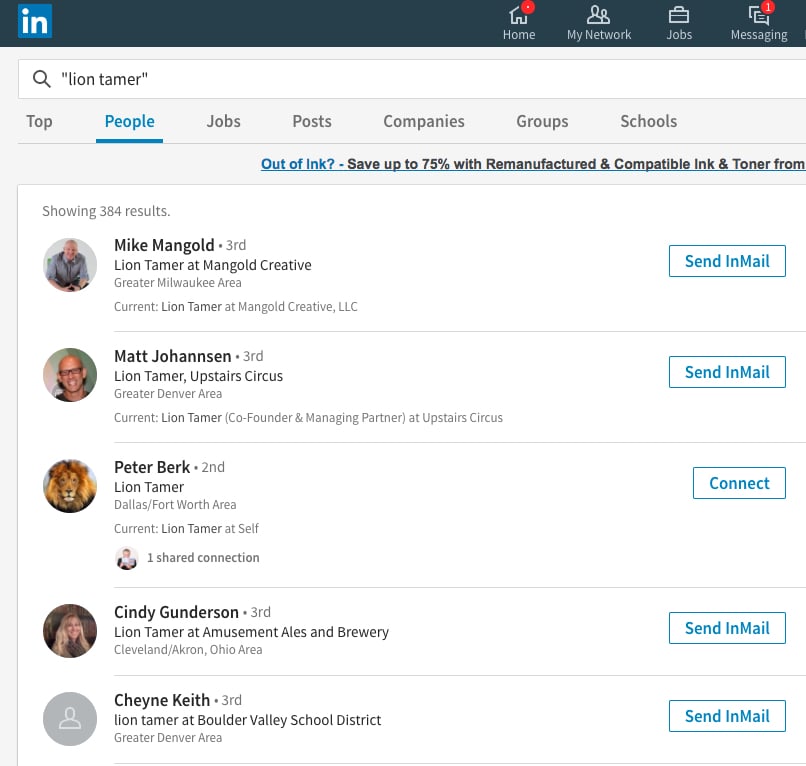Open Matt Johannsen's profile name
This screenshot has height=766, width=806.
pos(173,356)
